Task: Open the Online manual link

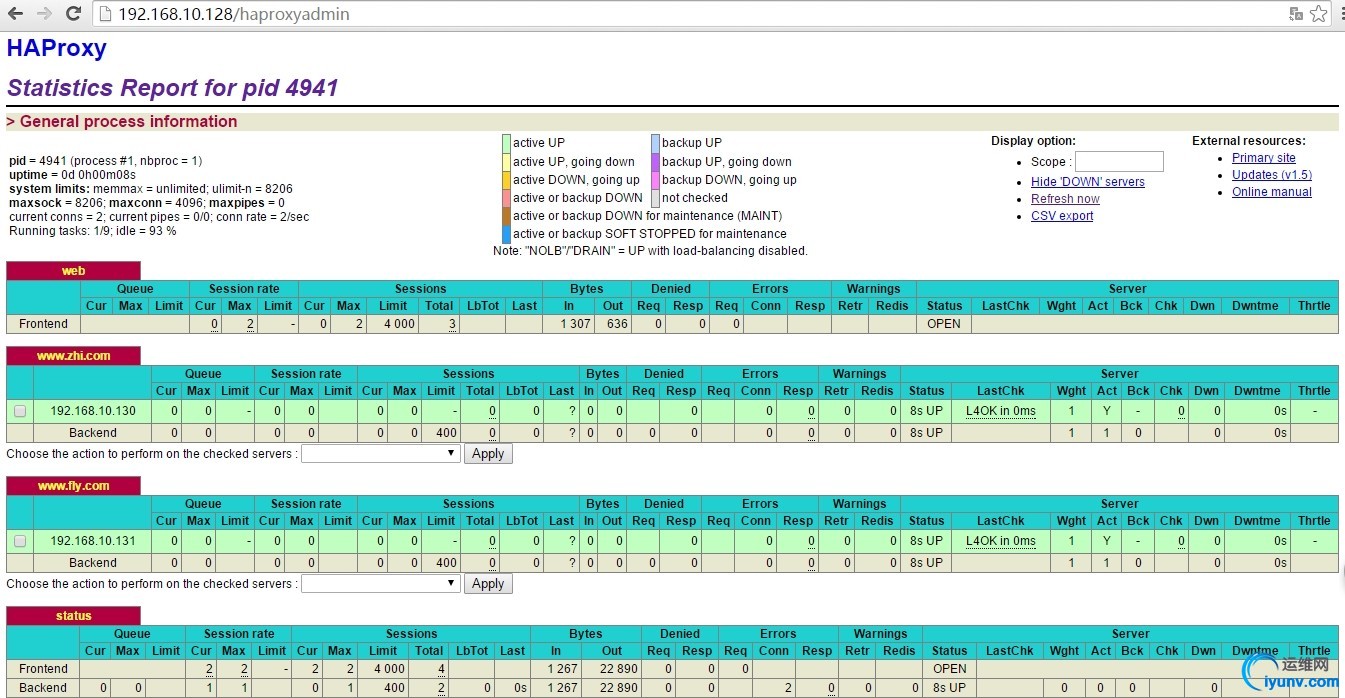Action: [x=1271, y=192]
